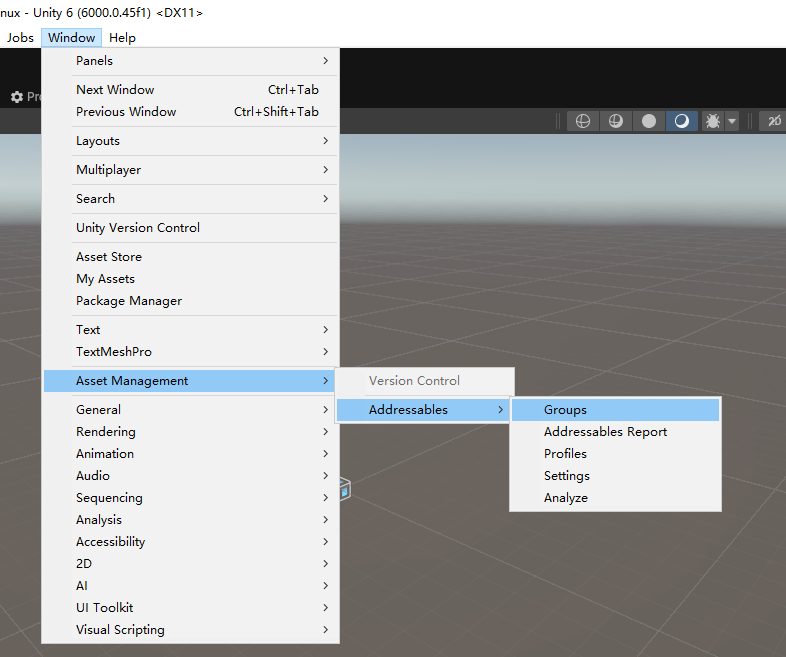786x657 pixels.
Task: Click the greyed Version Control entry
Action: click(x=424, y=381)
